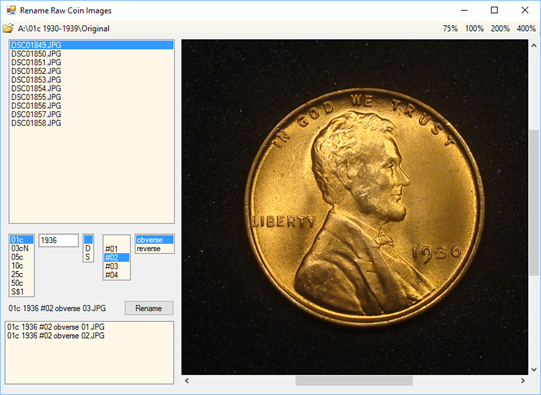This screenshot has width=541, height=395.
Task: Click the image scroll-down arrow
Action: pos(534,369)
